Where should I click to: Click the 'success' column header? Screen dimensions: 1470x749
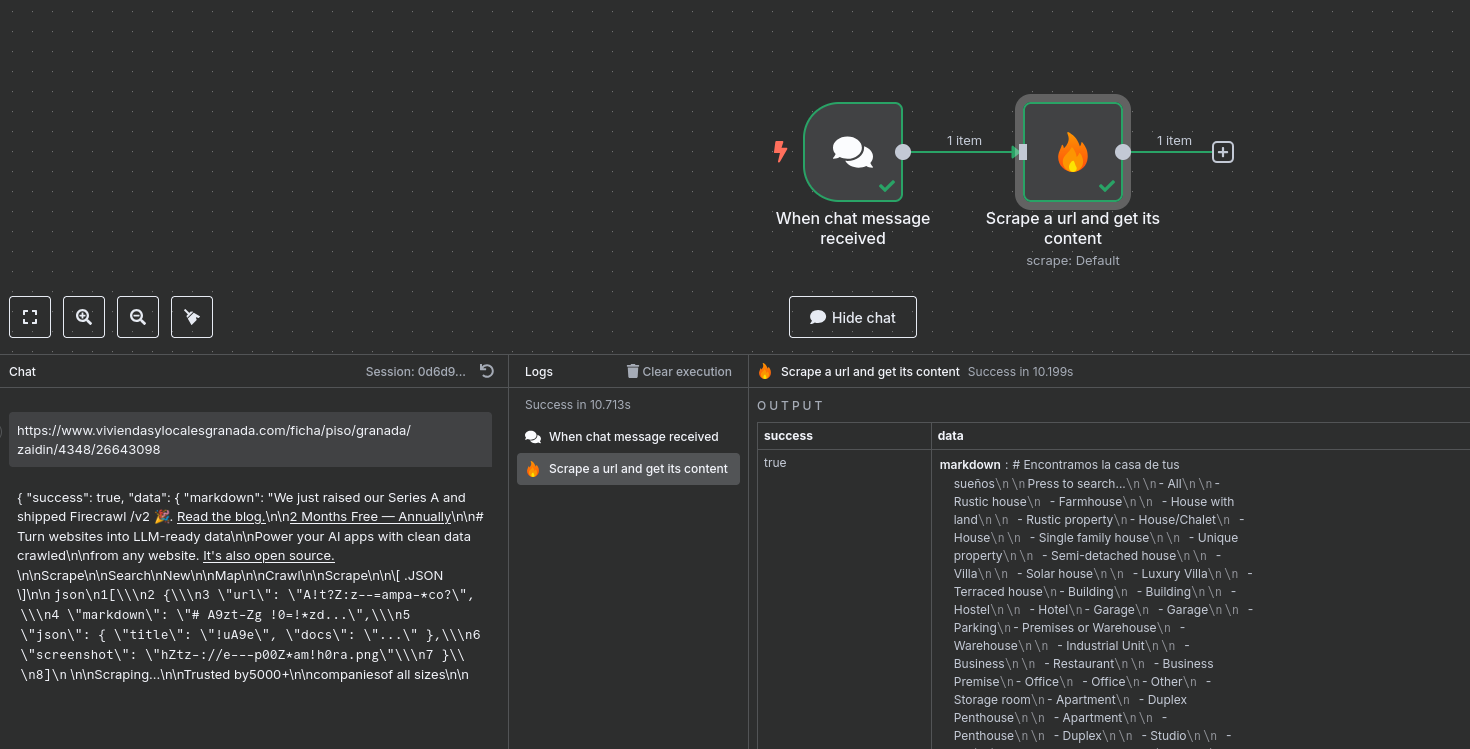point(789,436)
